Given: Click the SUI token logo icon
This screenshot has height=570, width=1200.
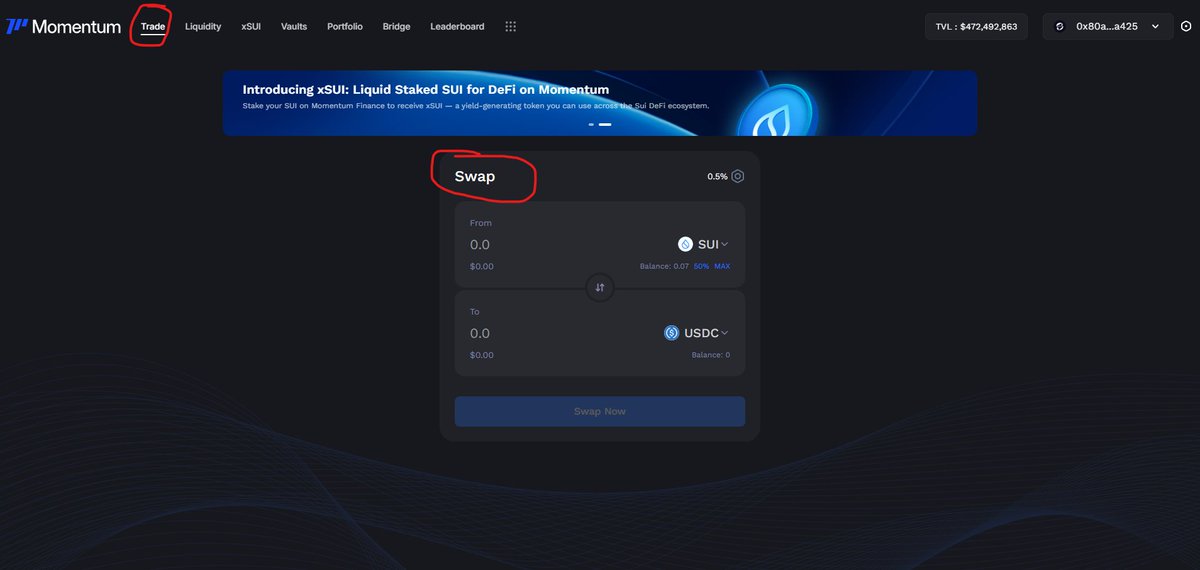Looking at the screenshot, I should point(685,244).
